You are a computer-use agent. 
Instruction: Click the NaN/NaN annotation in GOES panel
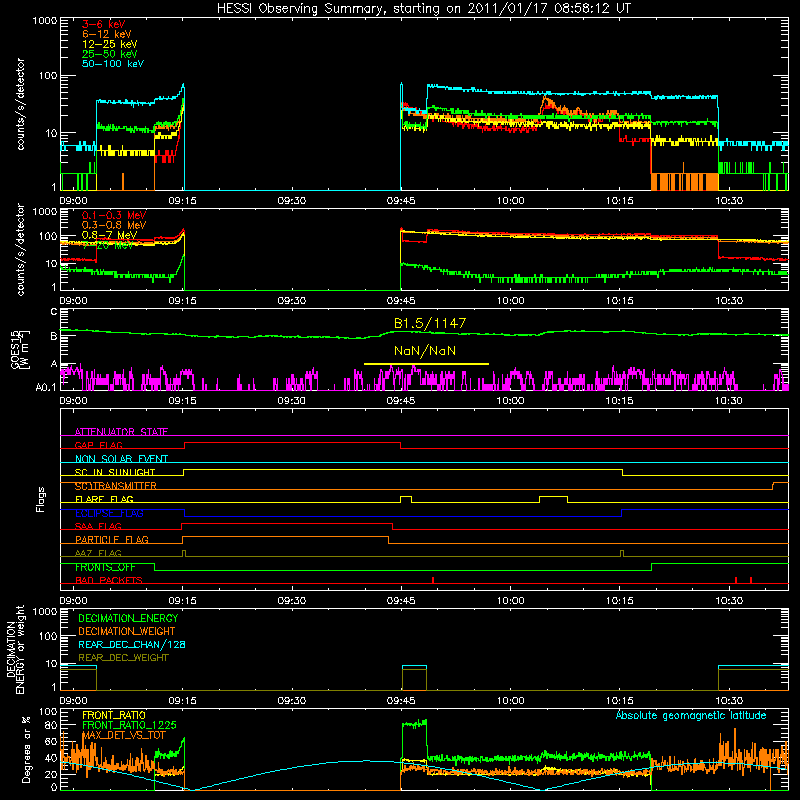(425, 351)
